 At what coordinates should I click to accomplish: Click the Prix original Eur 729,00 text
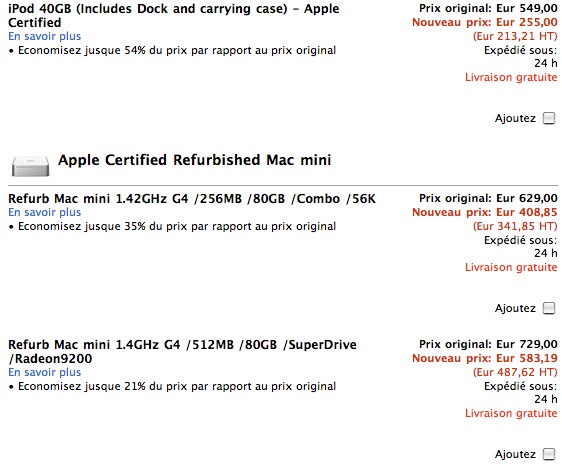tap(488, 344)
